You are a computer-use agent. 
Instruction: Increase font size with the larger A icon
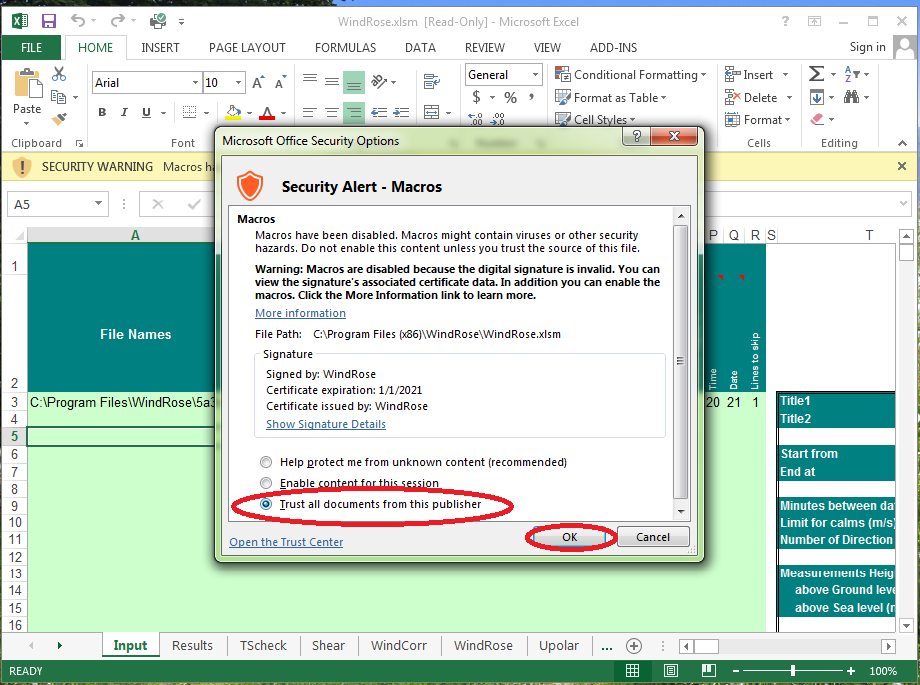pyautogui.click(x=258, y=83)
